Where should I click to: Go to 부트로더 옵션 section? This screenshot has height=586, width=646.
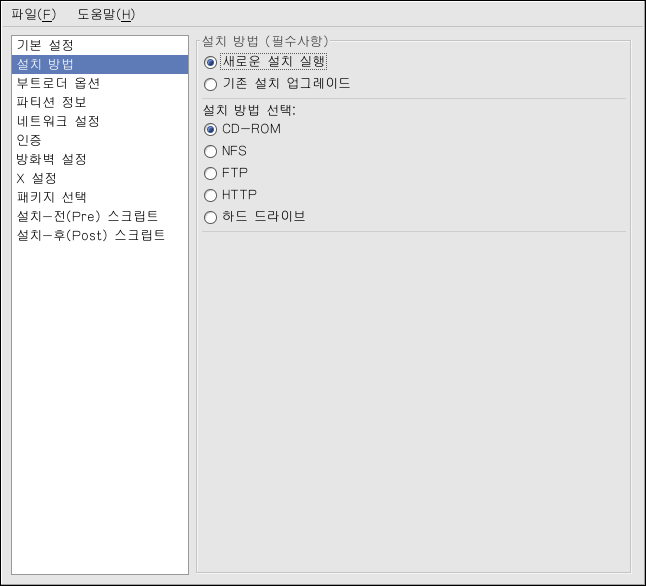[x=58, y=84]
